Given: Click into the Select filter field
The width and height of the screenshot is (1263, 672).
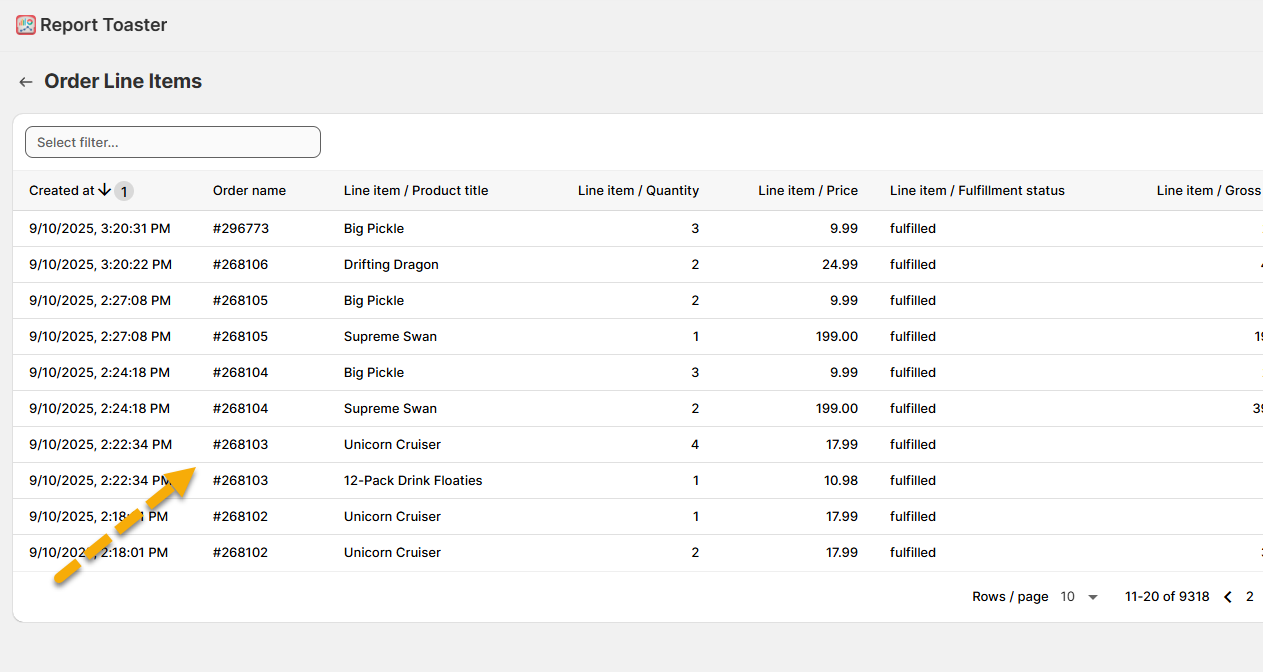Looking at the screenshot, I should tap(172, 142).
